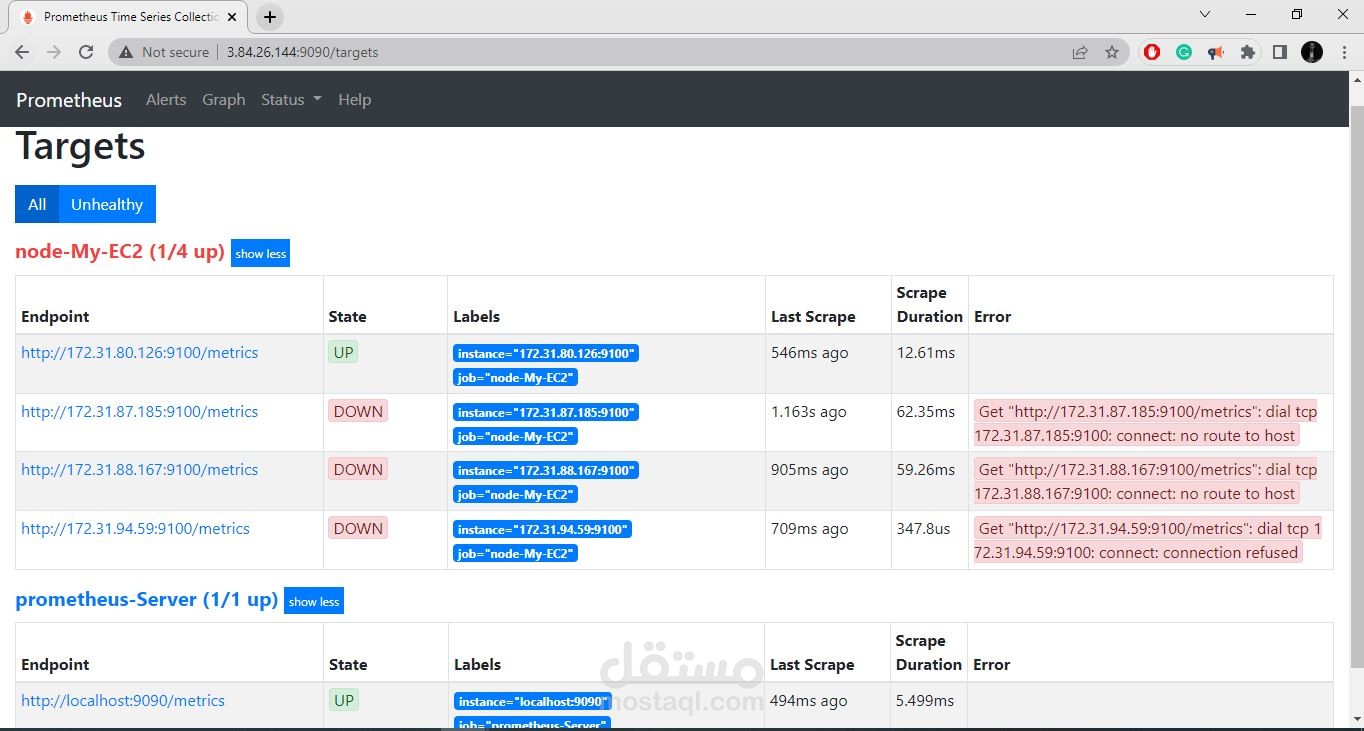Open the Opera red extension icon
The width and height of the screenshot is (1364, 731).
pos(1152,52)
